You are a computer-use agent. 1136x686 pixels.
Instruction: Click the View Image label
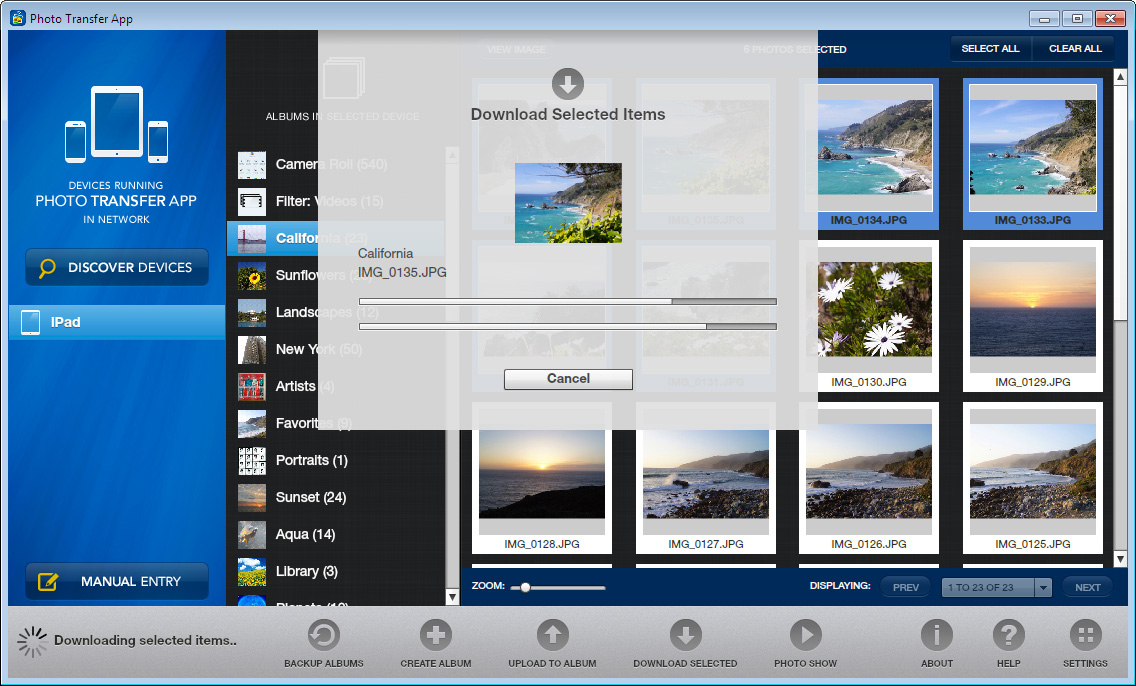(516, 49)
